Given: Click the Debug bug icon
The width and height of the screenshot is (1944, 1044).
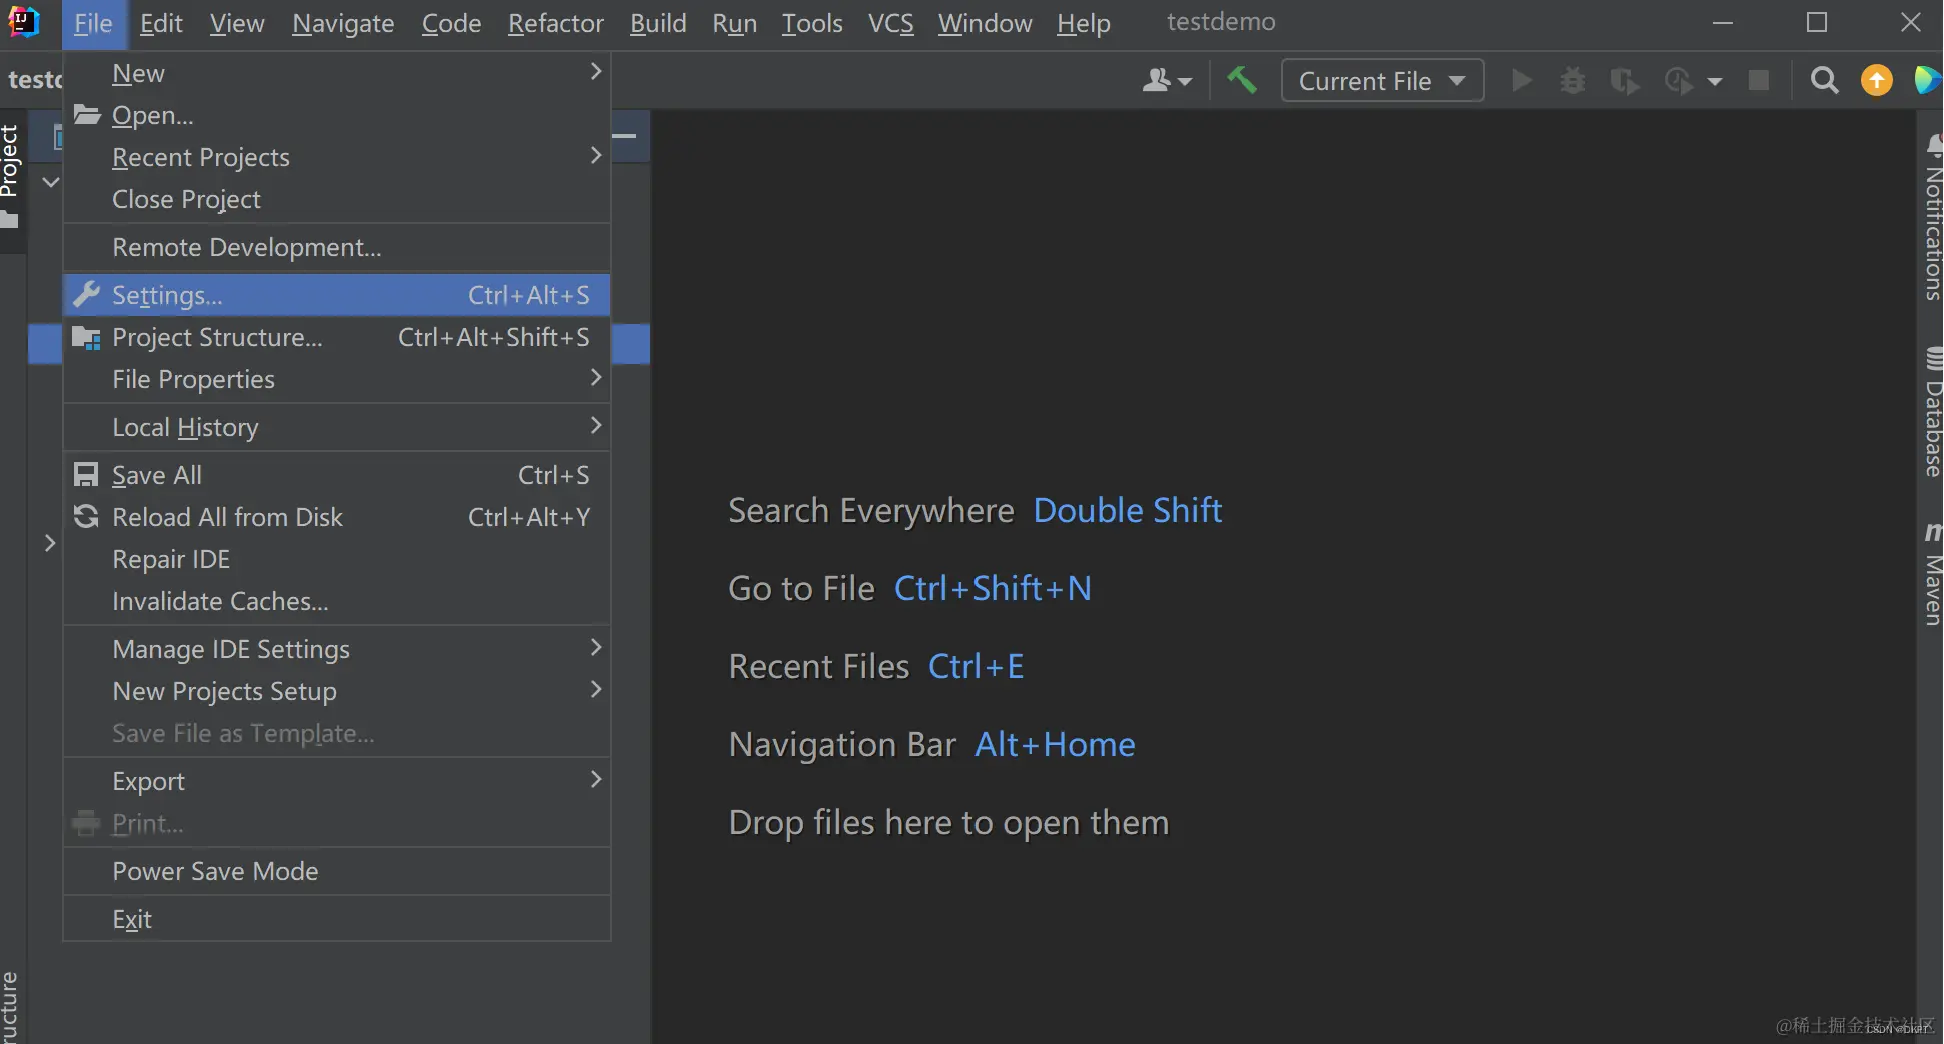Looking at the screenshot, I should (1573, 81).
